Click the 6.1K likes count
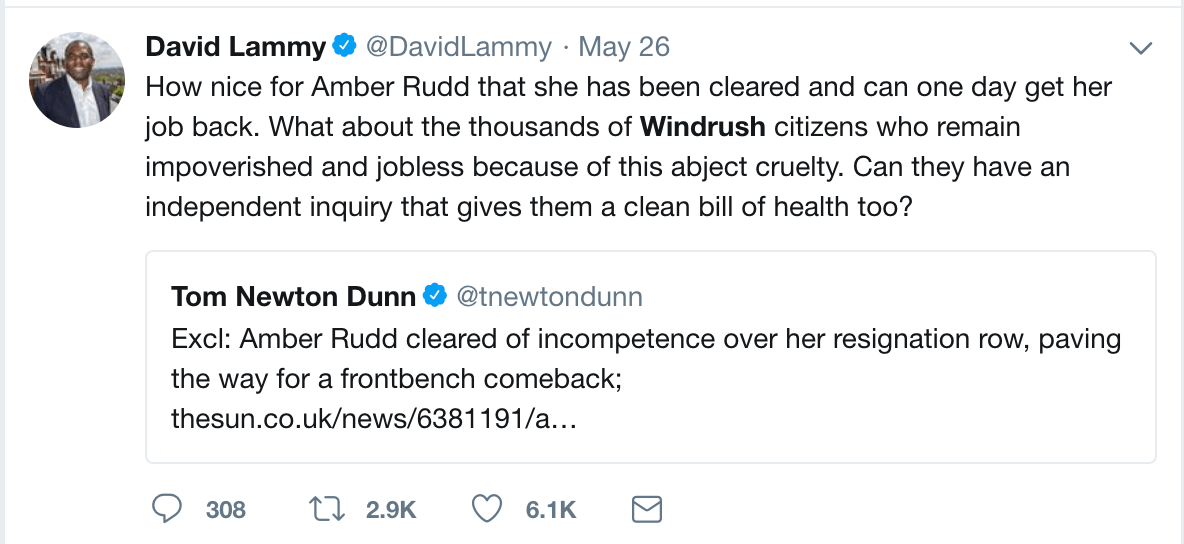This screenshot has width=1184, height=544. (551, 510)
